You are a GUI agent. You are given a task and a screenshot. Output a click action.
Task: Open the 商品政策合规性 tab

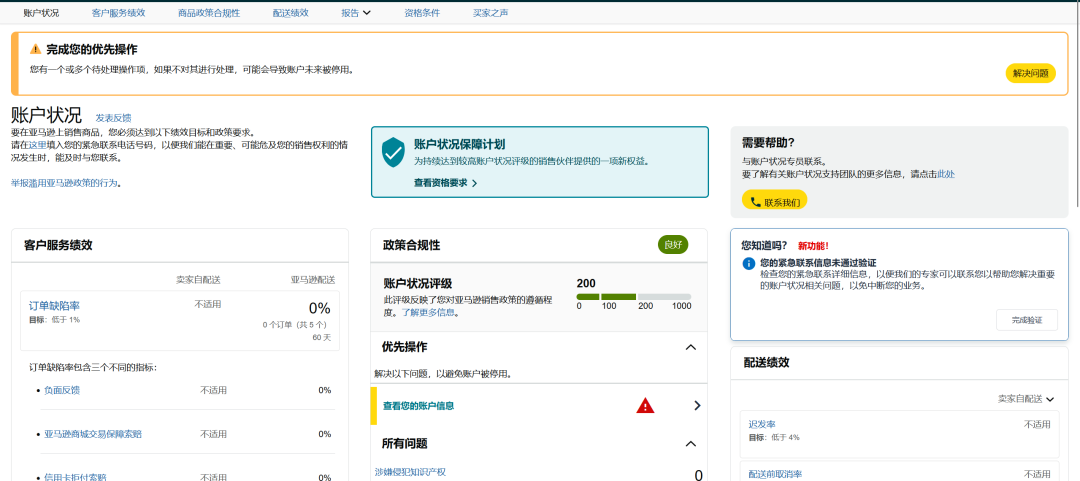pyautogui.click(x=209, y=12)
